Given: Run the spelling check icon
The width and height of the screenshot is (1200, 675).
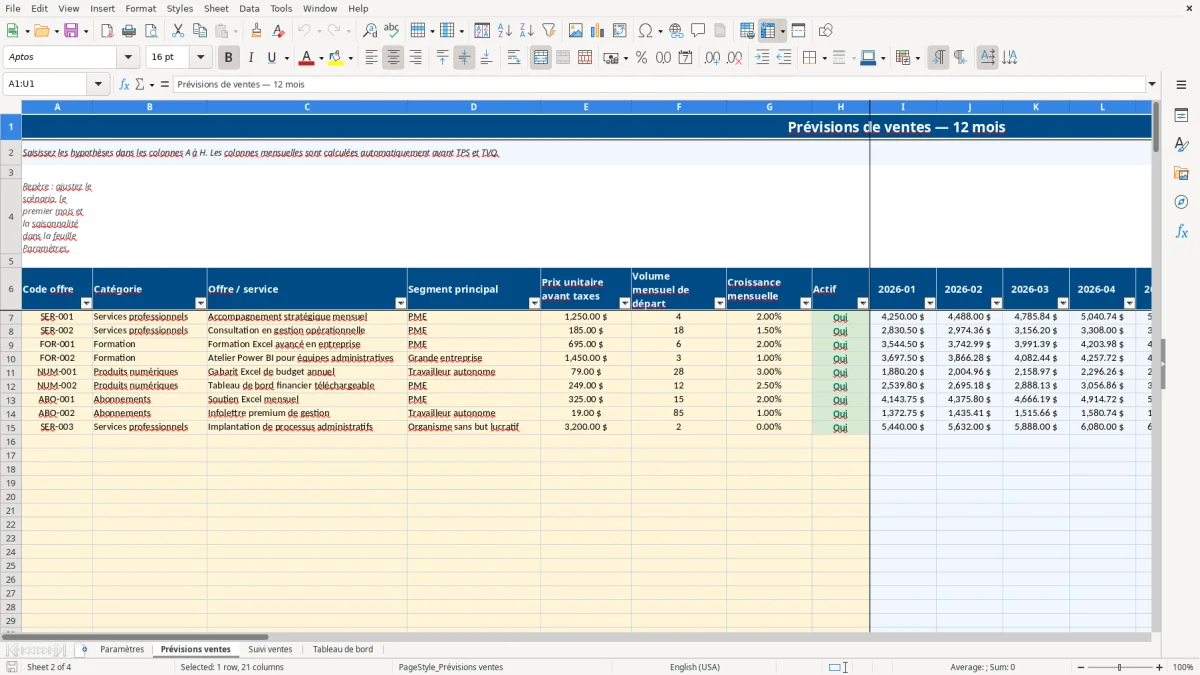Looking at the screenshot, I should pos(392,31).
